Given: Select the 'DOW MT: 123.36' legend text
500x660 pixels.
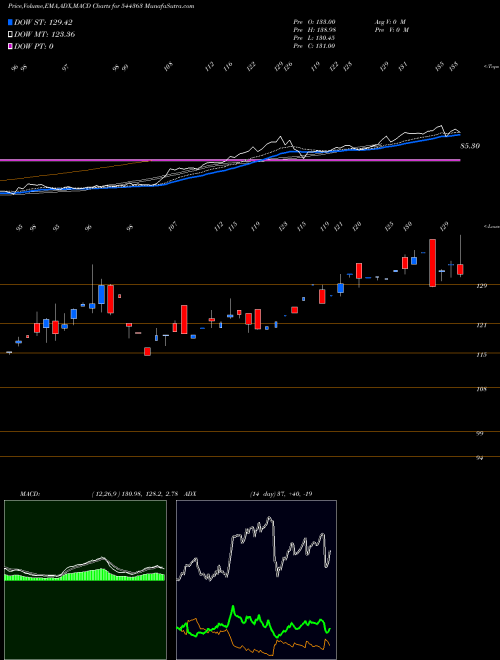Looking at the screenshot, I should (45, 35).
